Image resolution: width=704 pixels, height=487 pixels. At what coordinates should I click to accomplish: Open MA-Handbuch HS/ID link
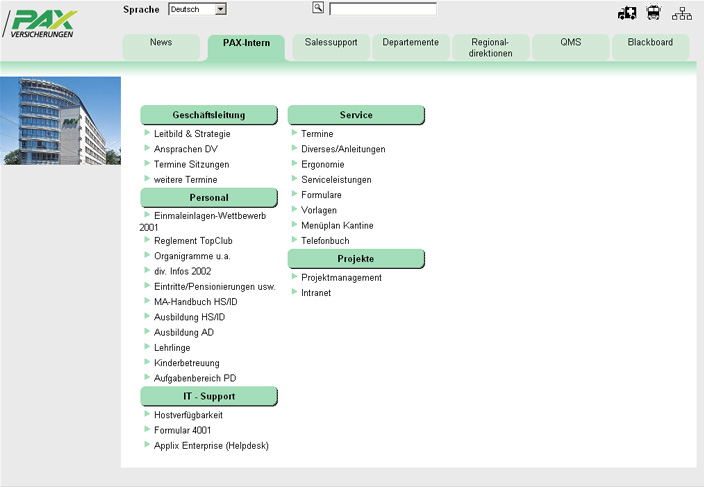click(196, 302)
